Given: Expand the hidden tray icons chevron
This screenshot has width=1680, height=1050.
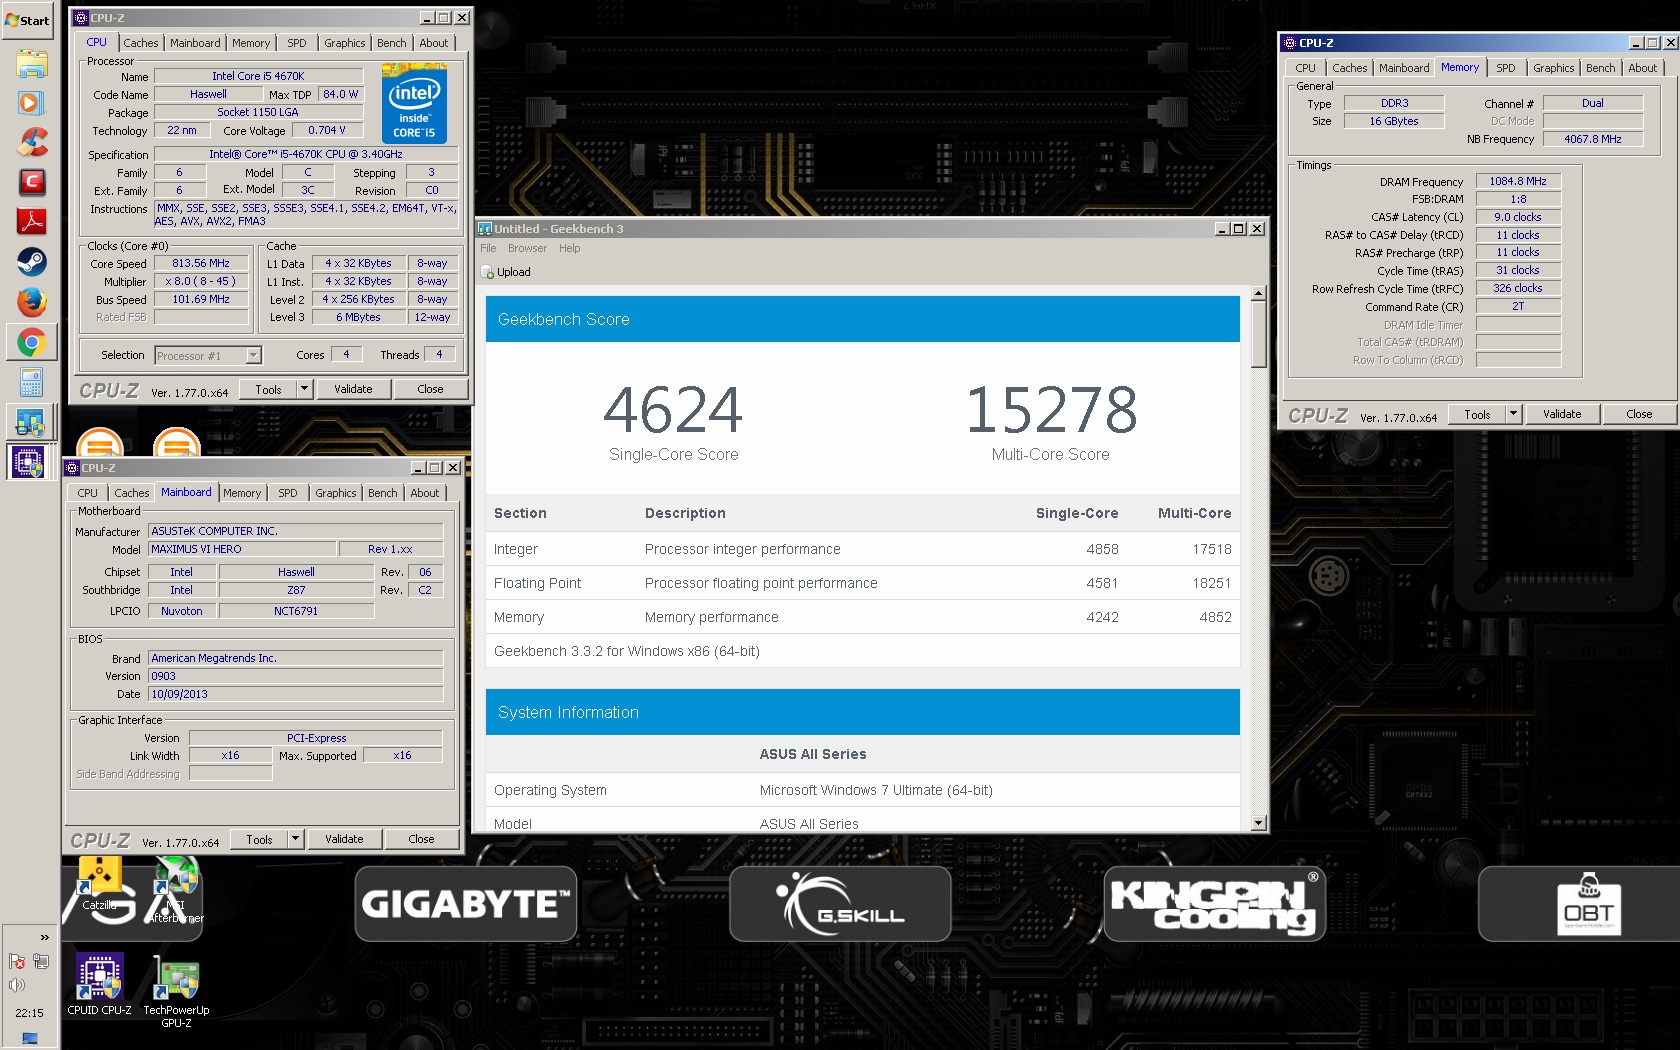Looking at the screenshot, I should (x=44, y=937).
